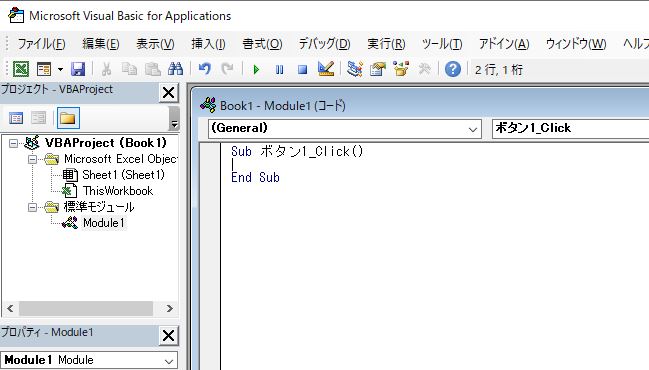
Task: Open the ファイル(F) menu
Action: (x=41, y=43)
